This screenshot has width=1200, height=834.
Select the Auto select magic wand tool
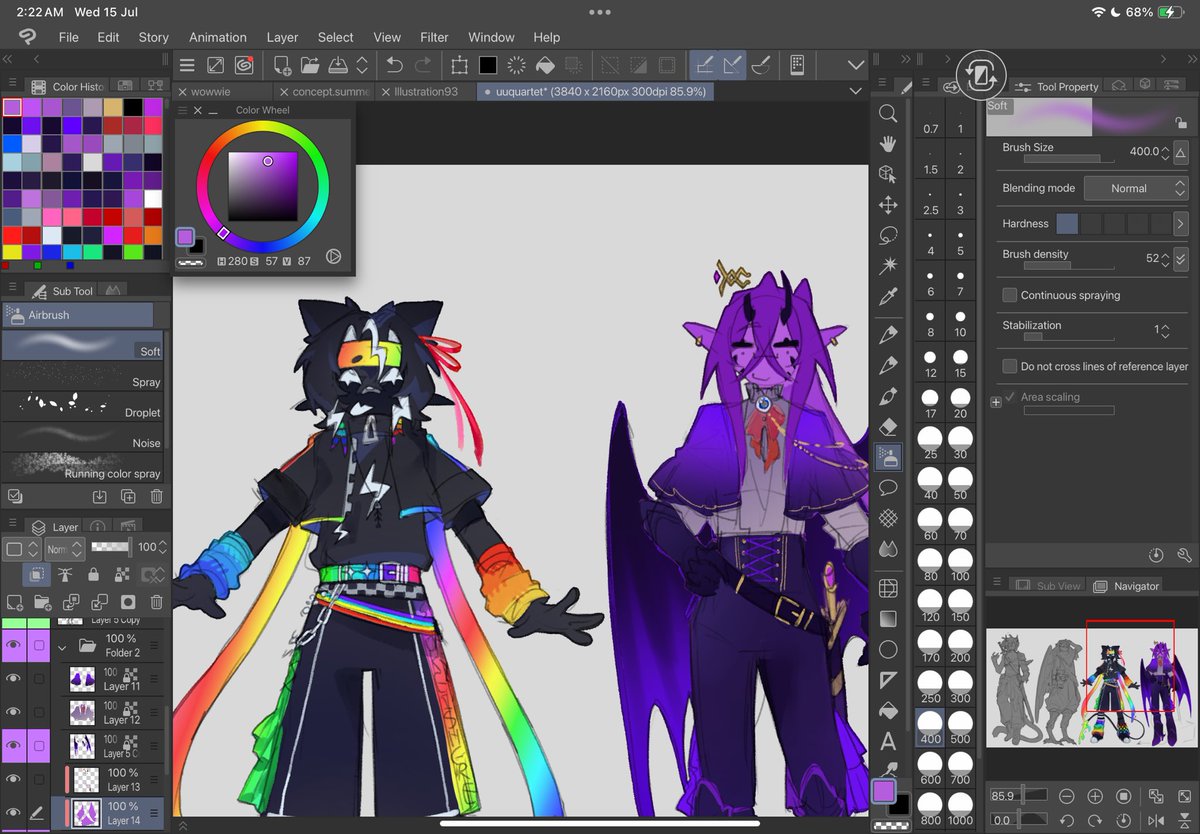pos(887,266)
